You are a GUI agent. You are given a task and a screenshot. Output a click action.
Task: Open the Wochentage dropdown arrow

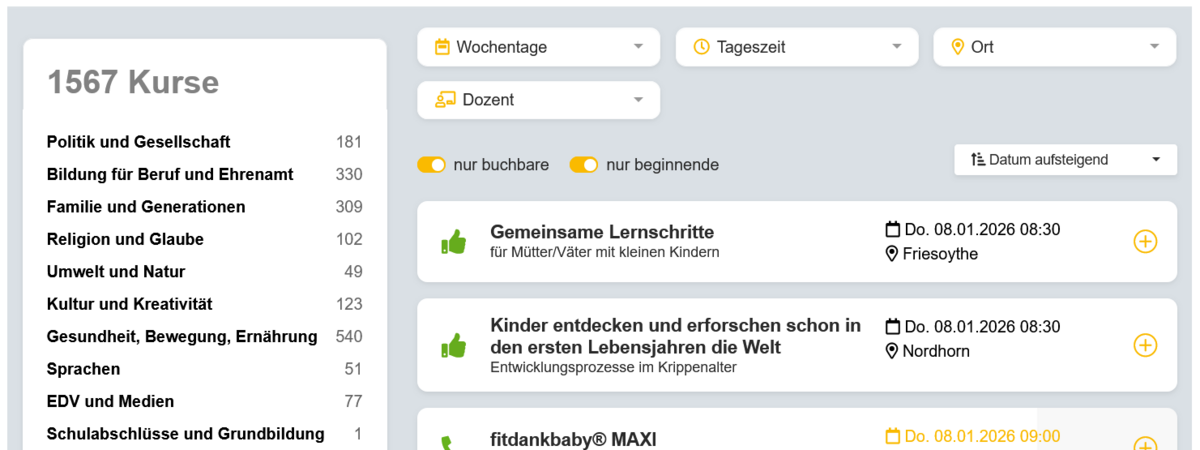[639, 47]
